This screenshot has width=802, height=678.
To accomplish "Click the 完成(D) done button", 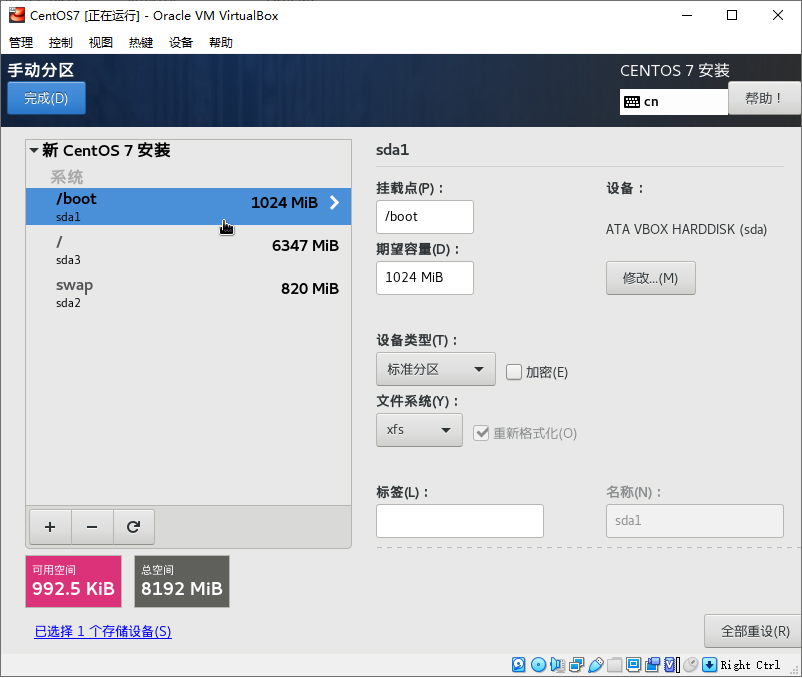I will 46,98.
